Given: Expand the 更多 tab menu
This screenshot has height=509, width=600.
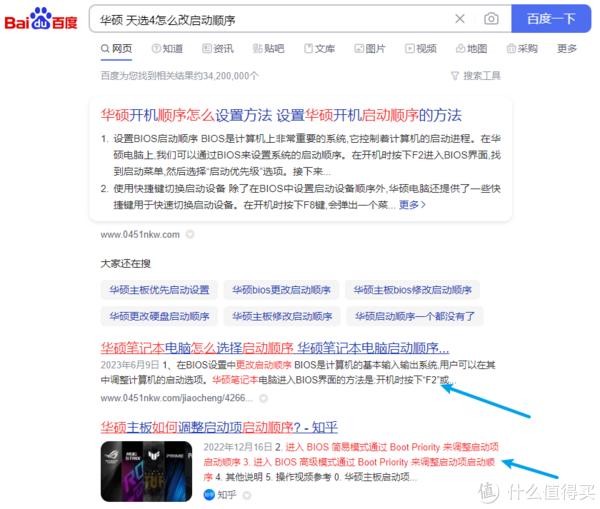Looking at the screenshot, I should tap(567, 49).
